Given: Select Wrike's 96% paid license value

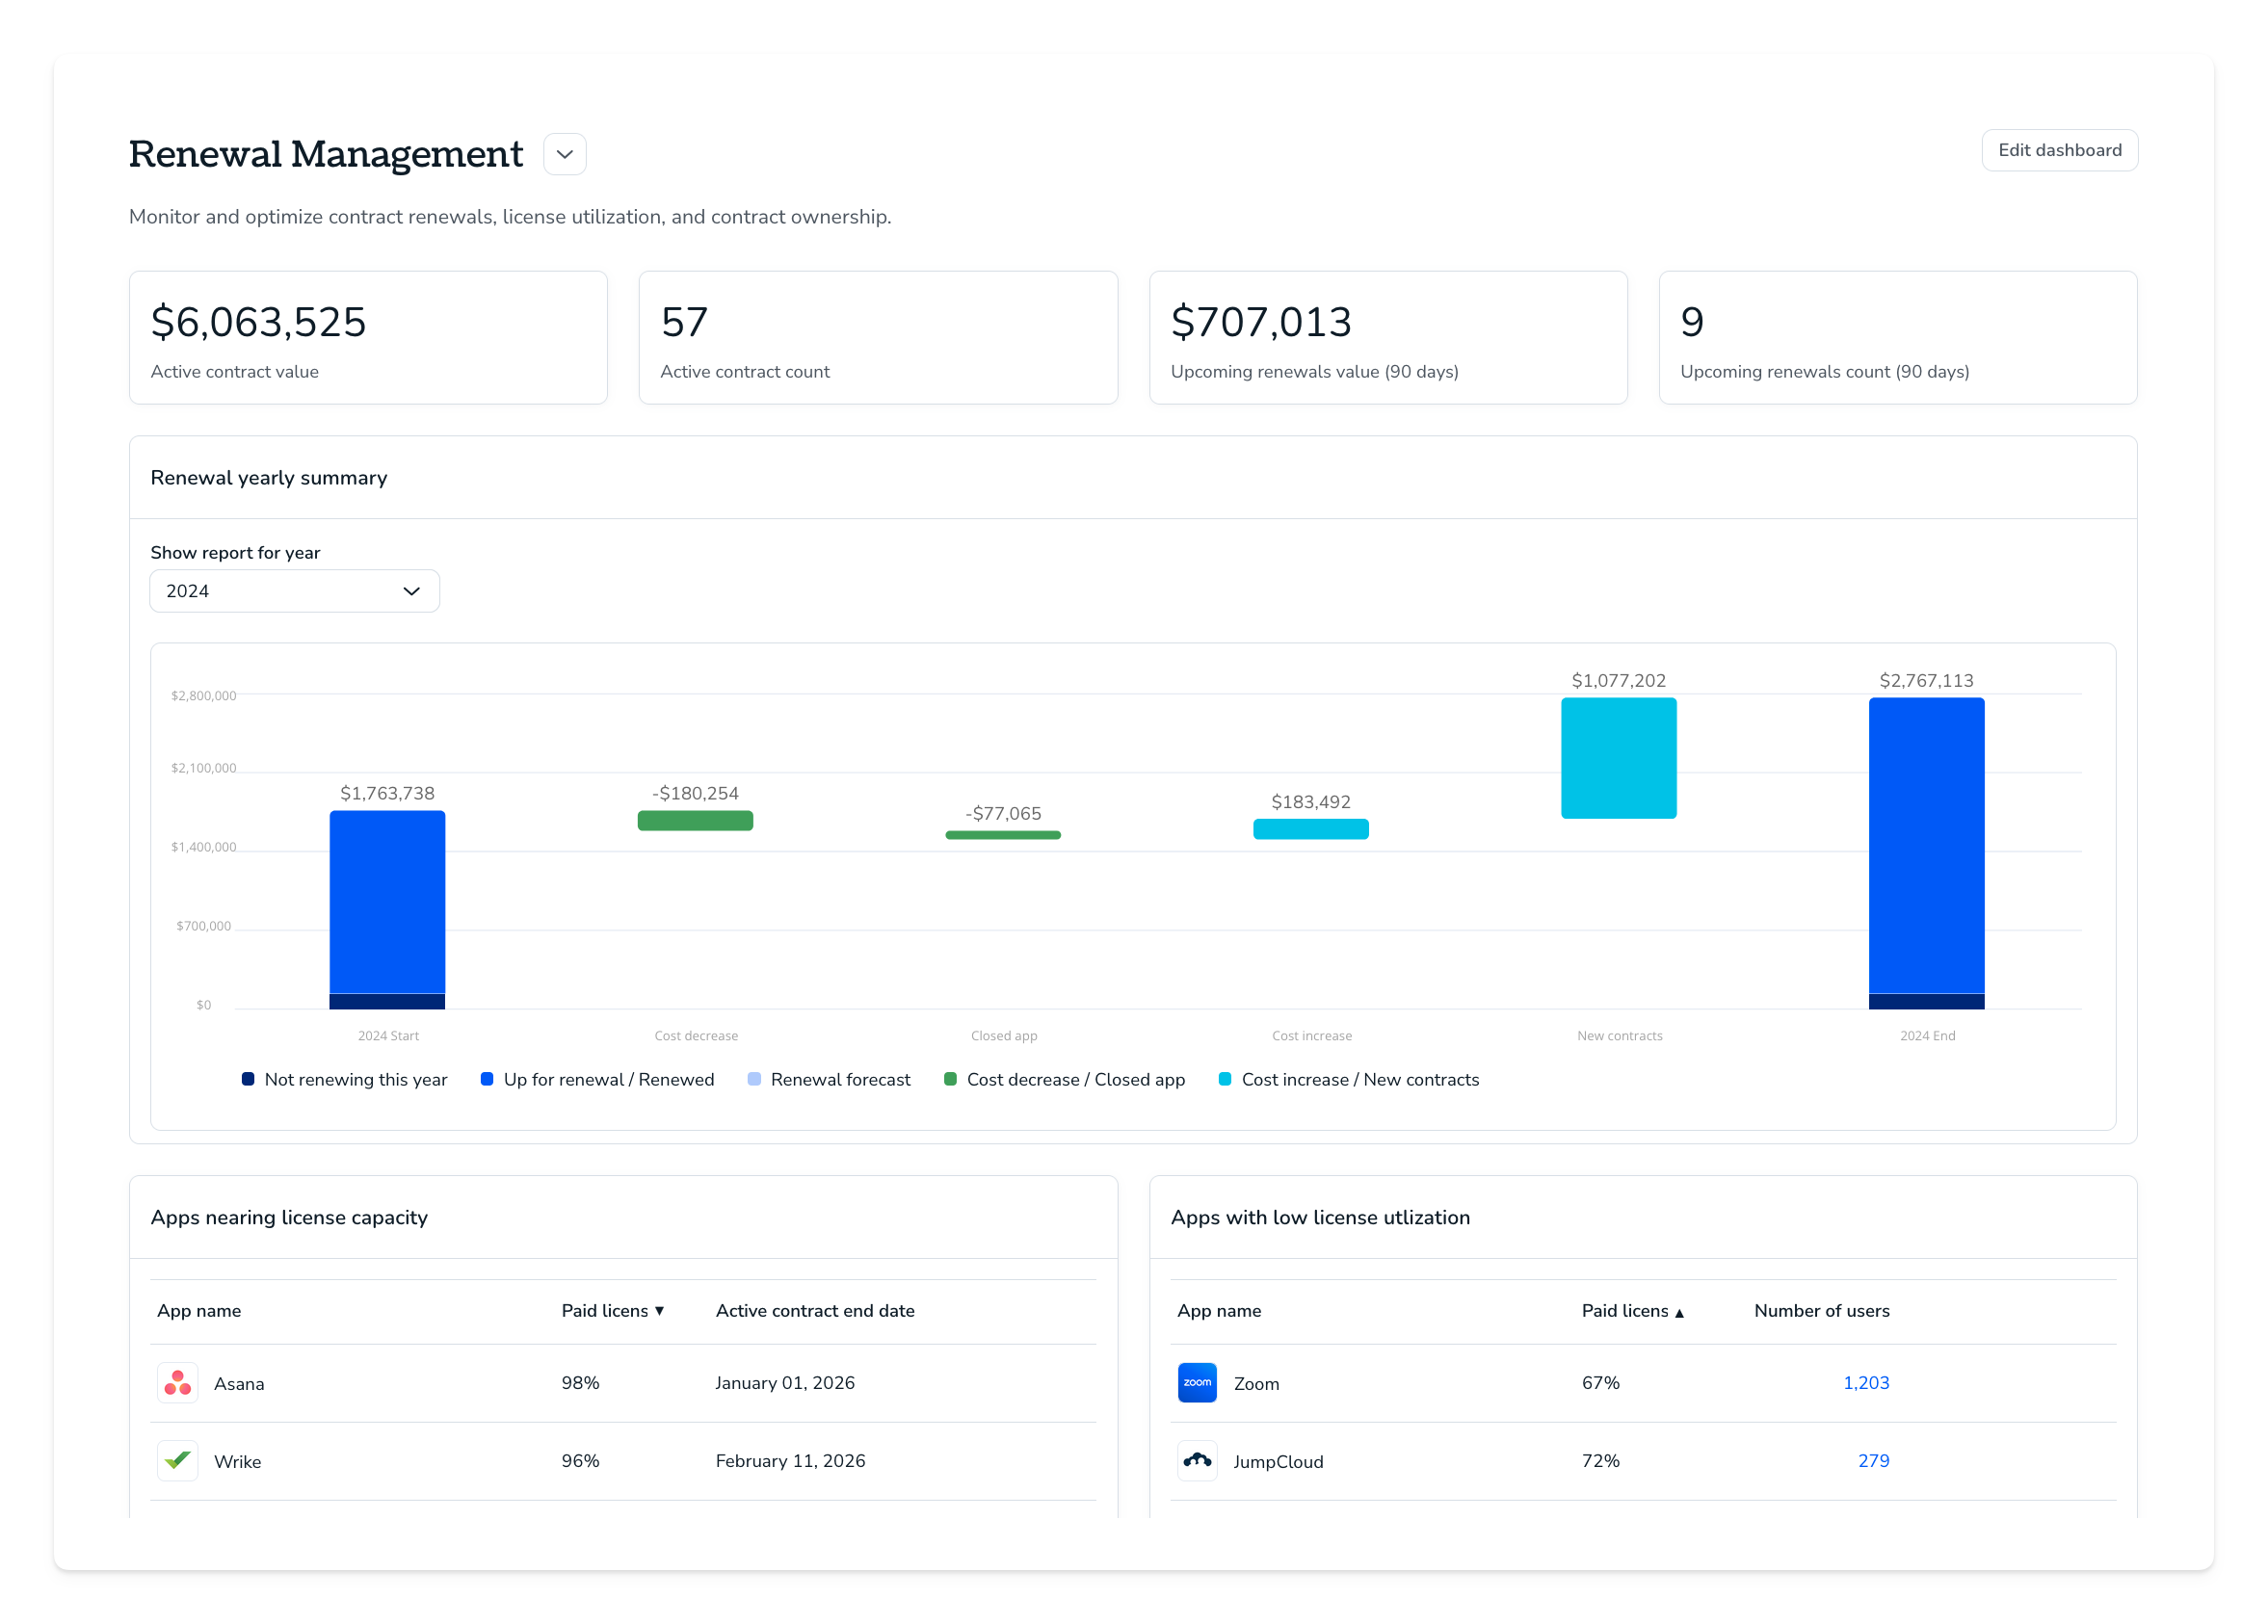Looking at the screenshot, I should pos(580,1461).
